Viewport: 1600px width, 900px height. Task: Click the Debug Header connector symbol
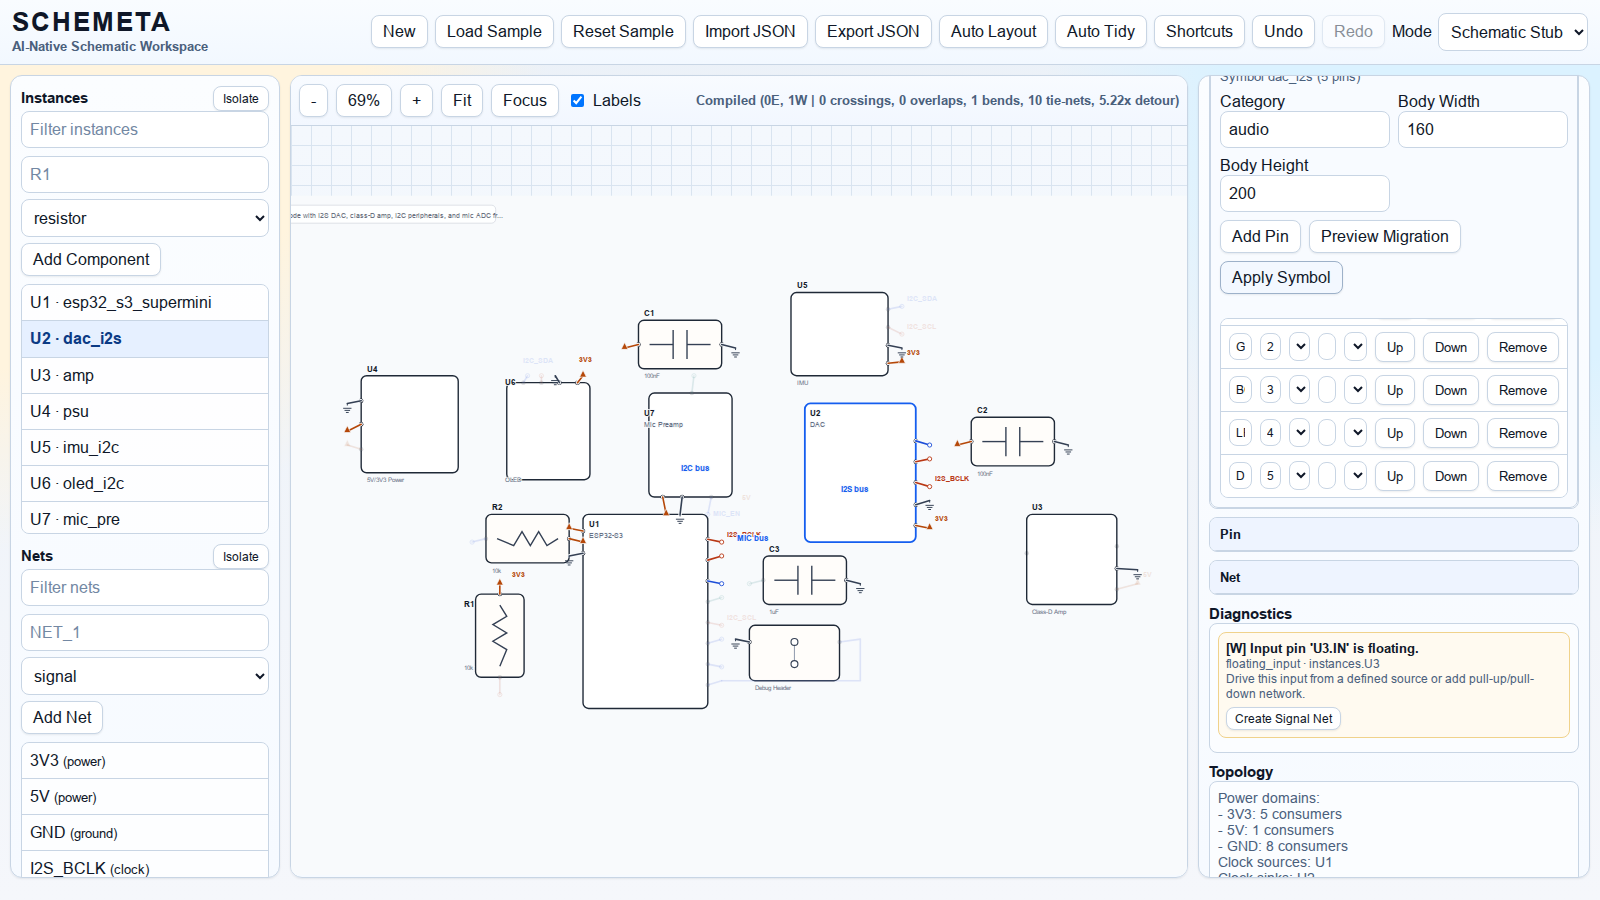click(794, 653)
